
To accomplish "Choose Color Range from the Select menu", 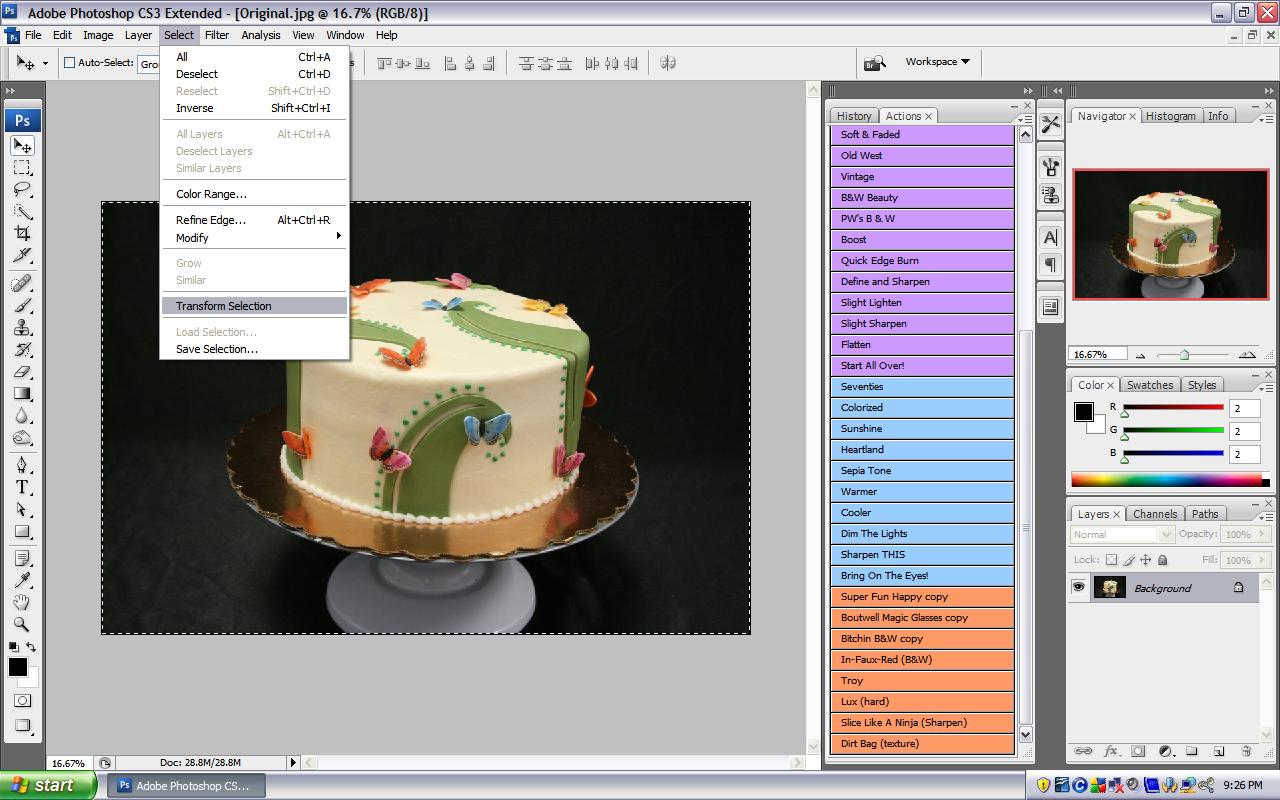I will click(254, 194).
